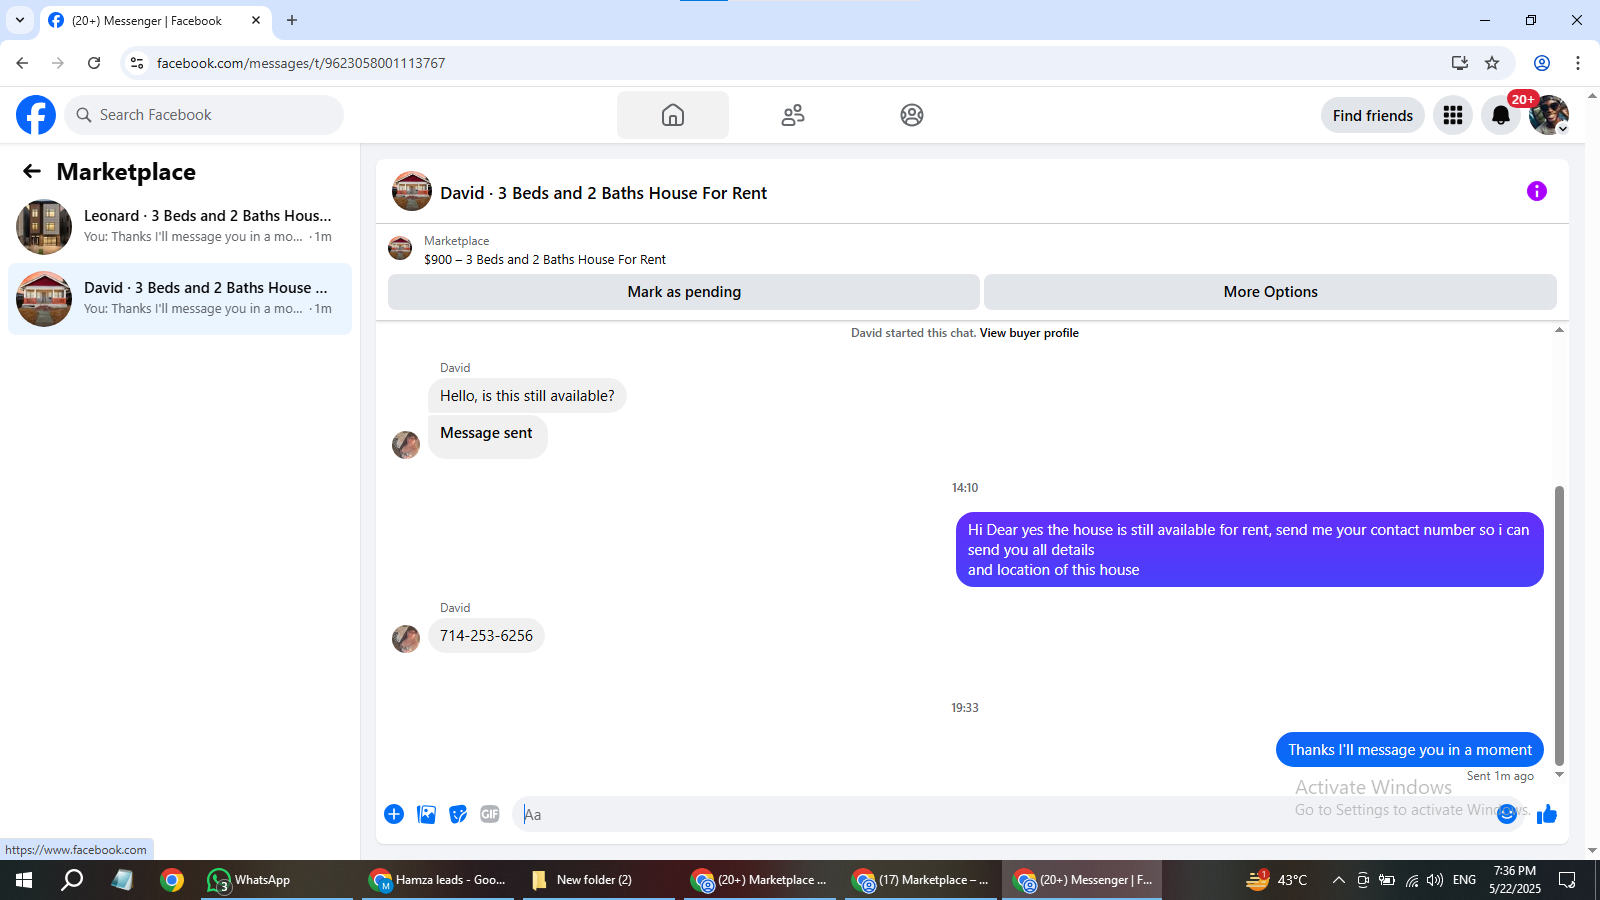The image size is (1600, 900).
Task: Click the chat scrollbar thumb
Action: point(1559,625)
